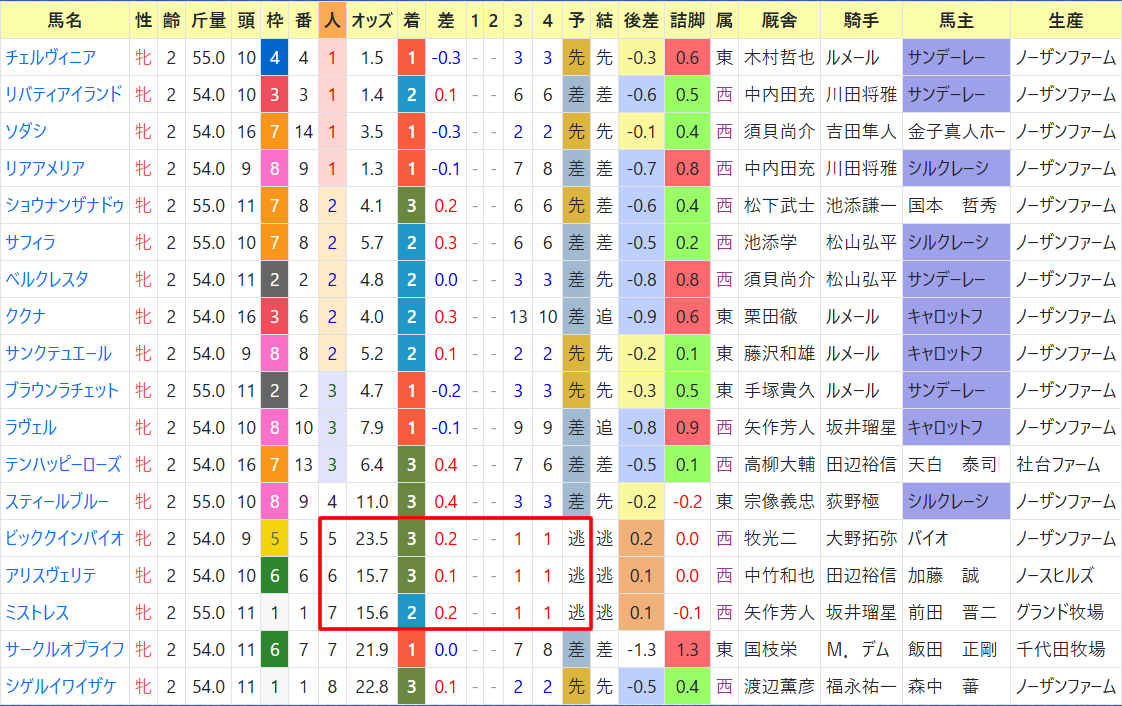This screenshot has width=1122, height=706.
Task: Select 詰脚 value 1.3 in サークルオブライフ row
Action: tap(688, 649)
